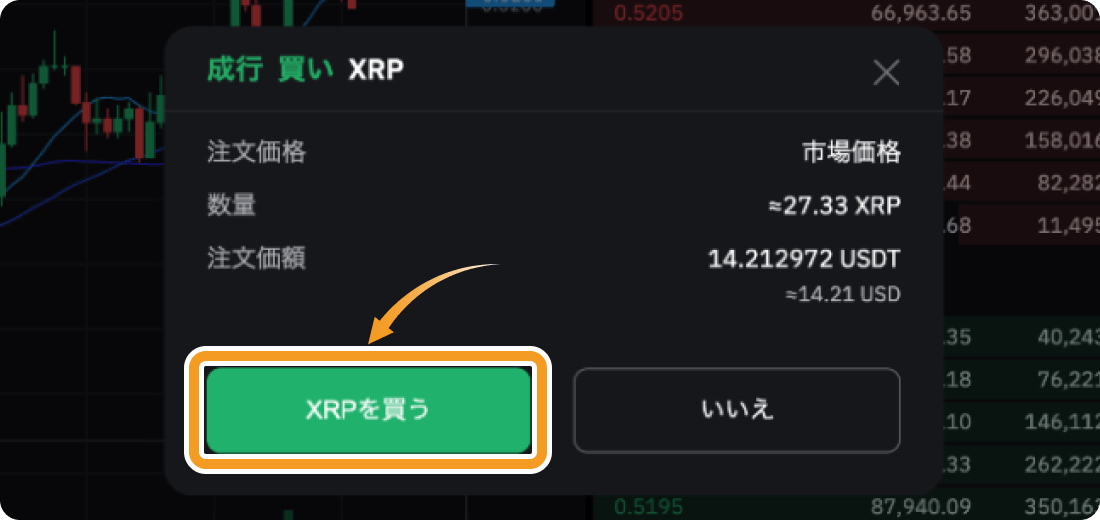This screenshot has width=1100, height=520.
Task: Cancel the order with いいえ button
Action: [737, 411]
